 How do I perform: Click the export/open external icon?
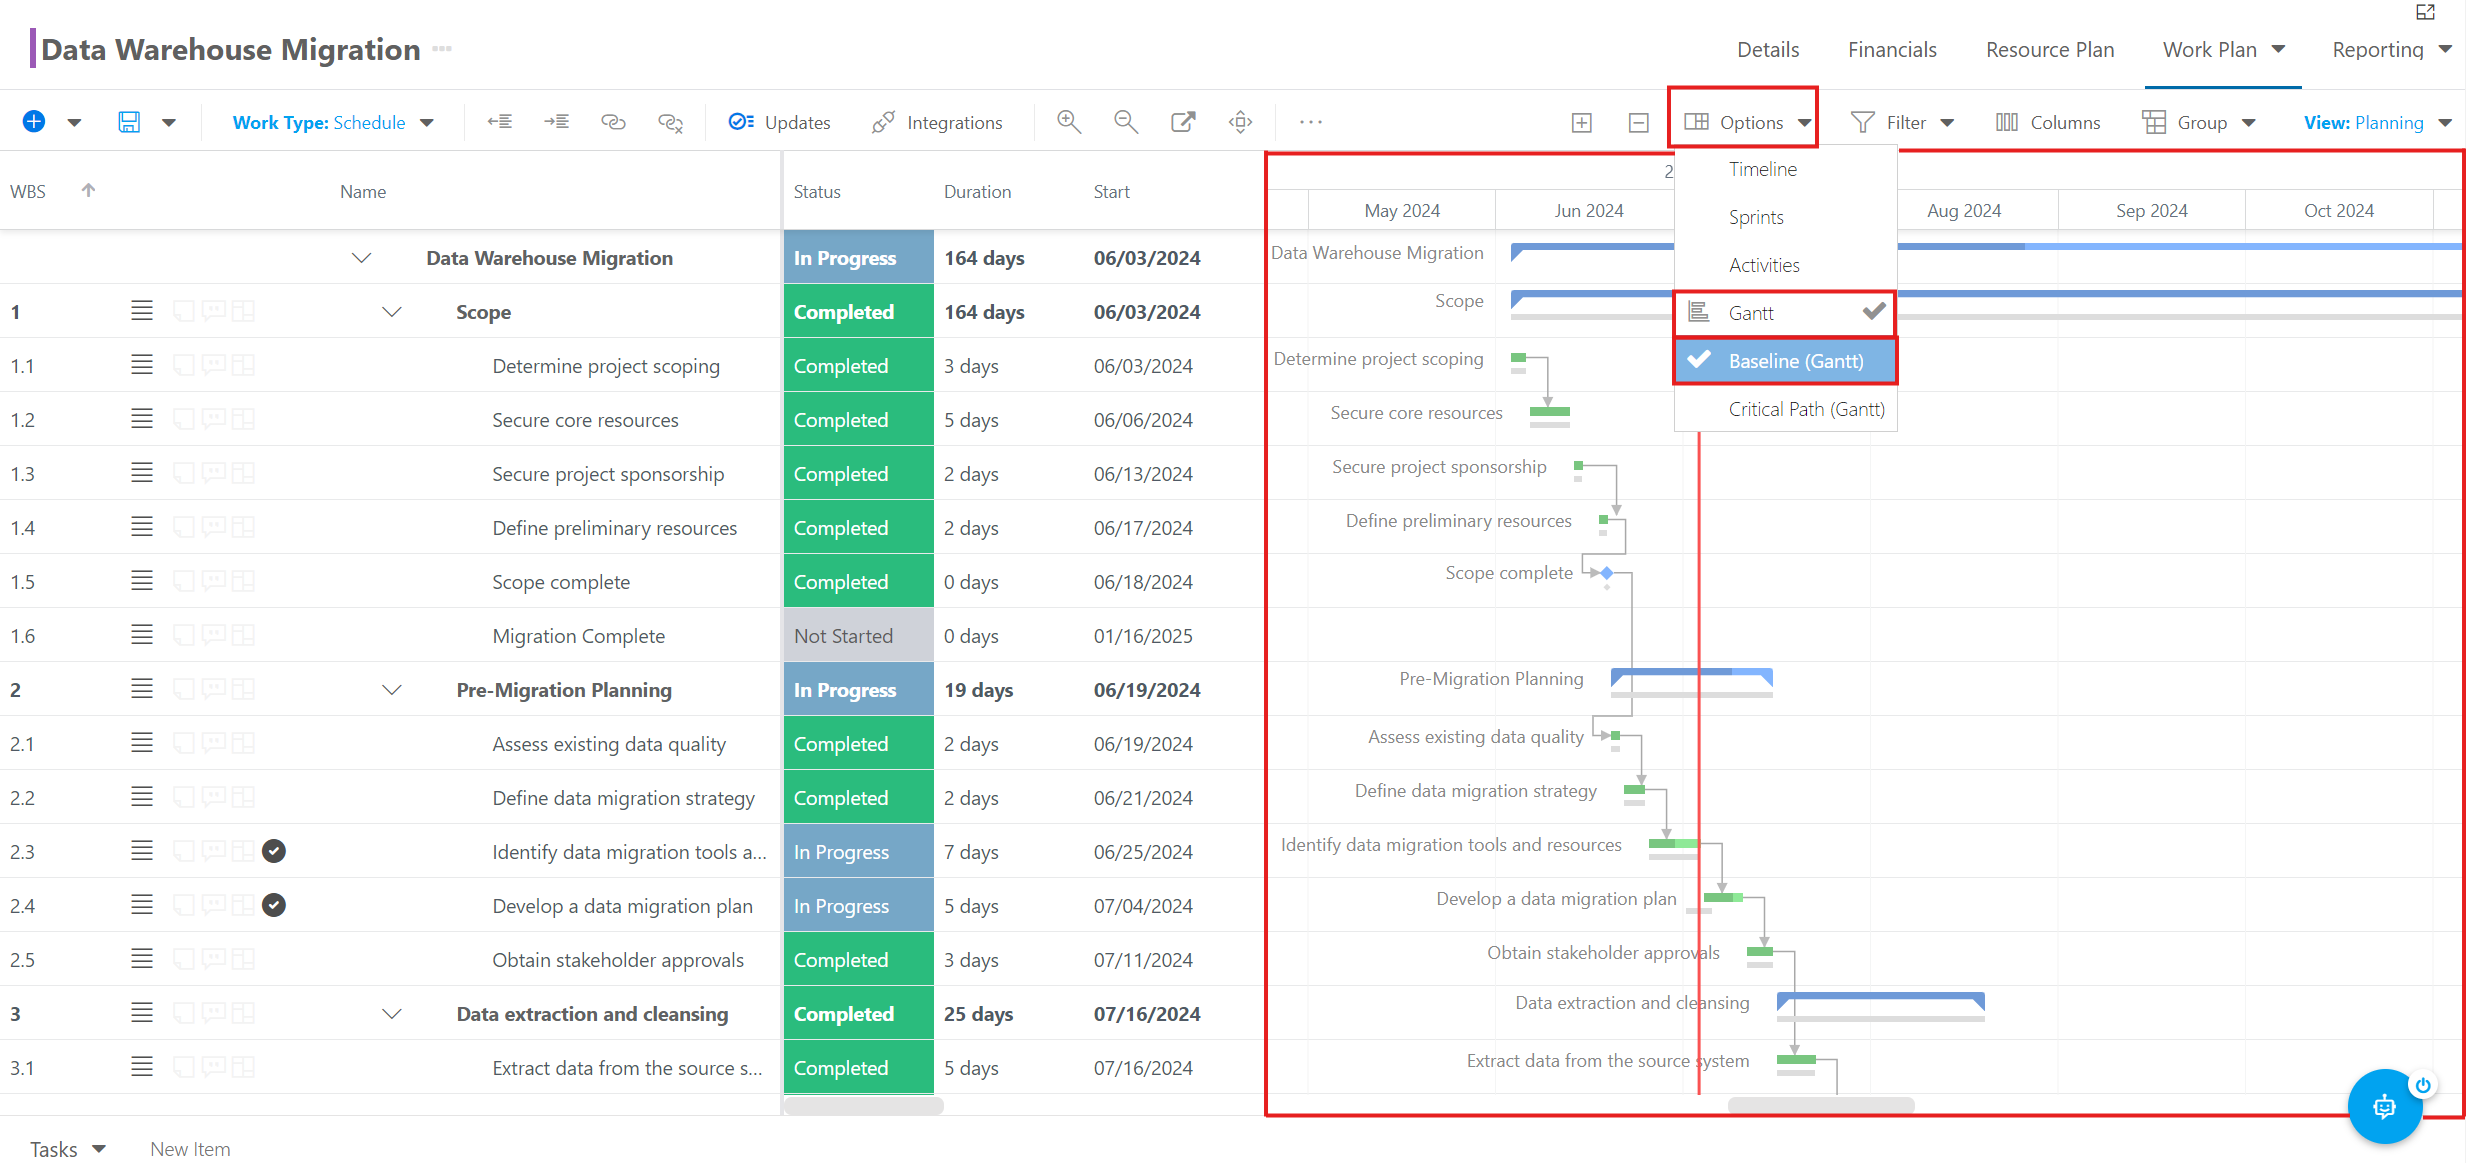1183,122
